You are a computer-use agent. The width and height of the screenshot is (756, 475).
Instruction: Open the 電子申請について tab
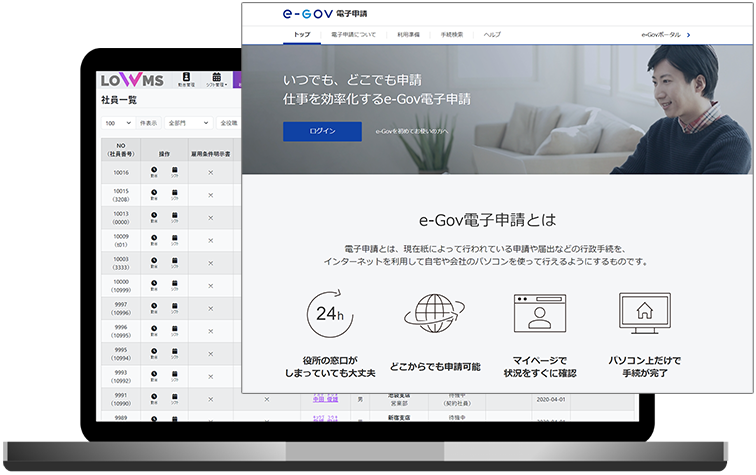(353, 35)
